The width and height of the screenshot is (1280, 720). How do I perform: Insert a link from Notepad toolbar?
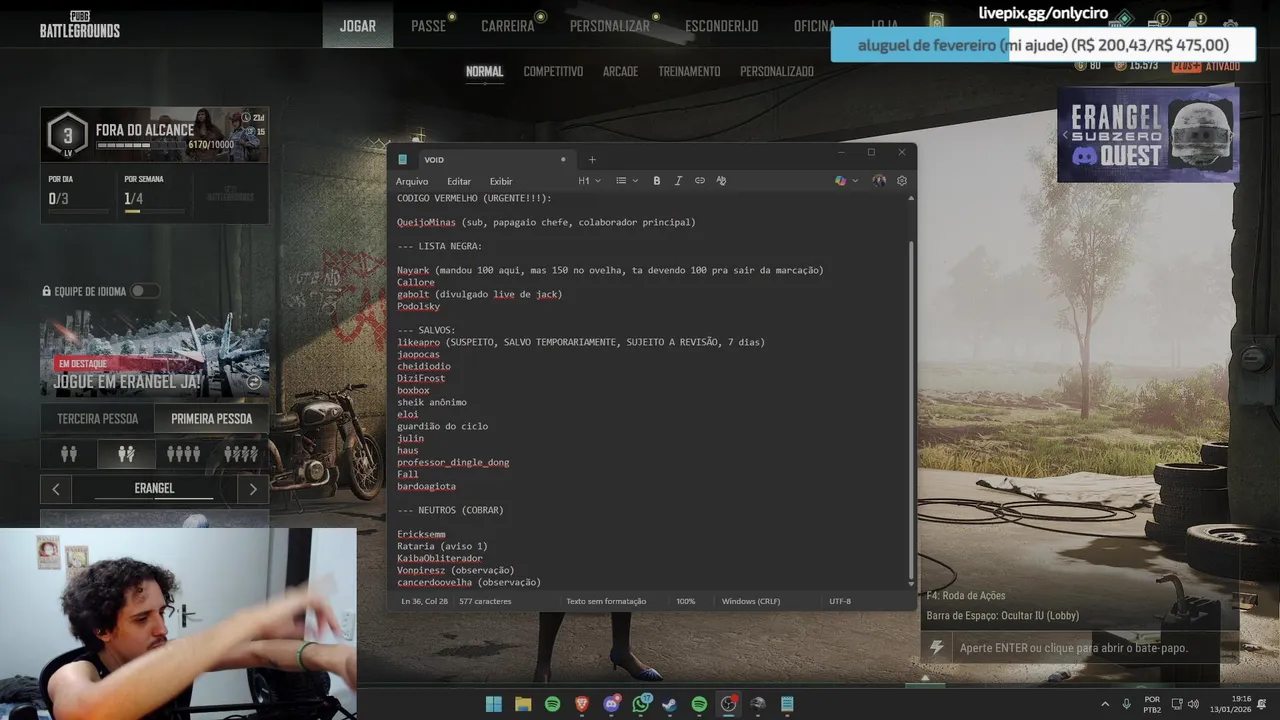[700, 181]
